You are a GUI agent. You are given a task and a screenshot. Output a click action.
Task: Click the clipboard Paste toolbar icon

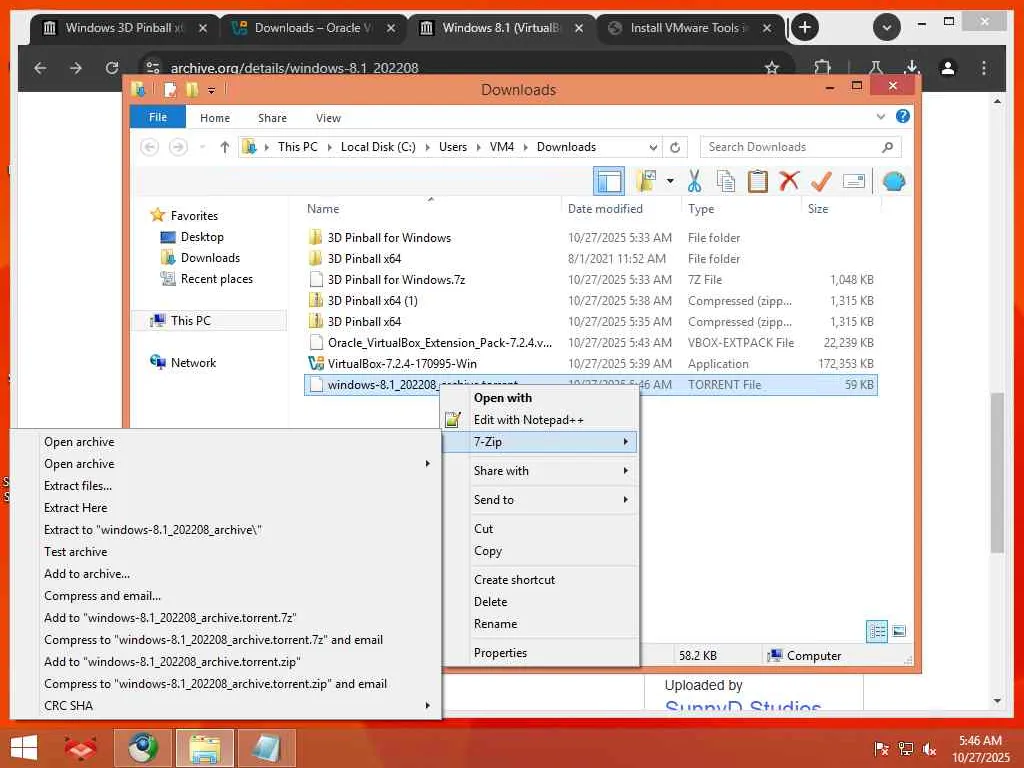pos(758,181)
